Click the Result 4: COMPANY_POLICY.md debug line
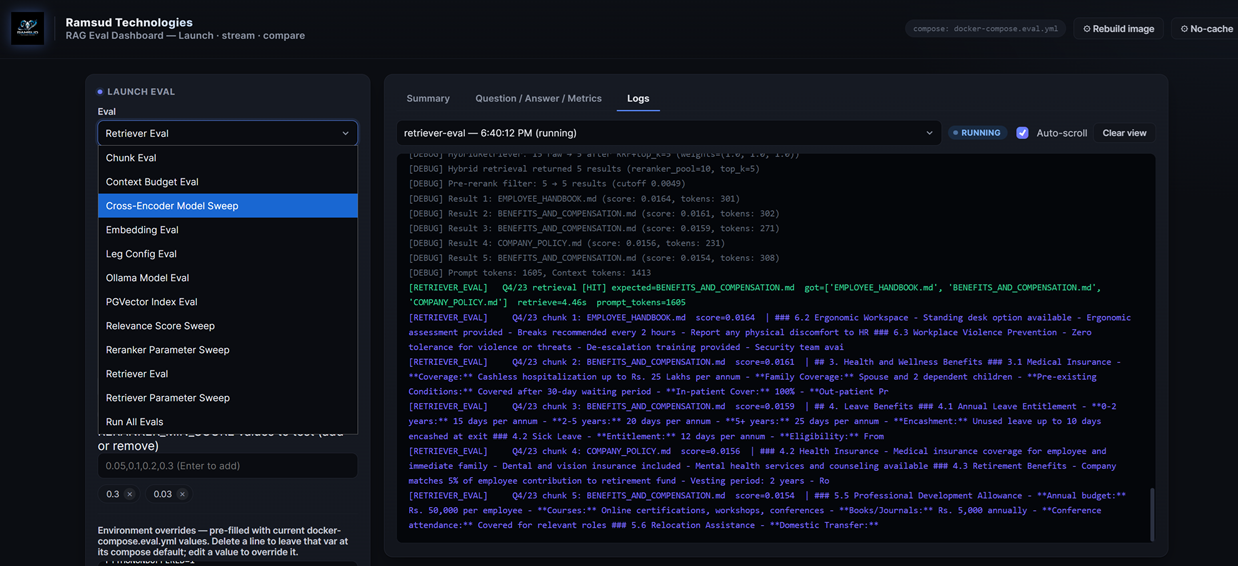The width and height of the screenshot is (1238, 566). coord(567,243)
